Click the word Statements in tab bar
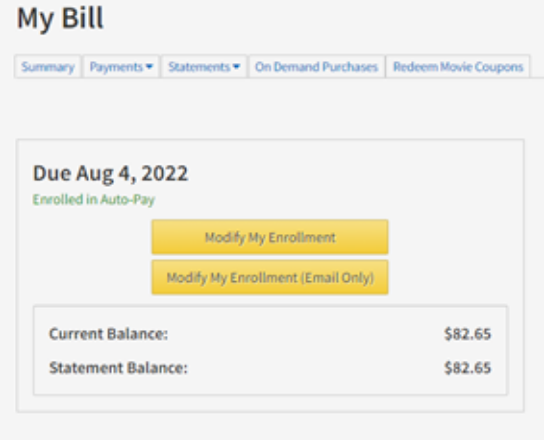The image size is (544, 440). 199,67
